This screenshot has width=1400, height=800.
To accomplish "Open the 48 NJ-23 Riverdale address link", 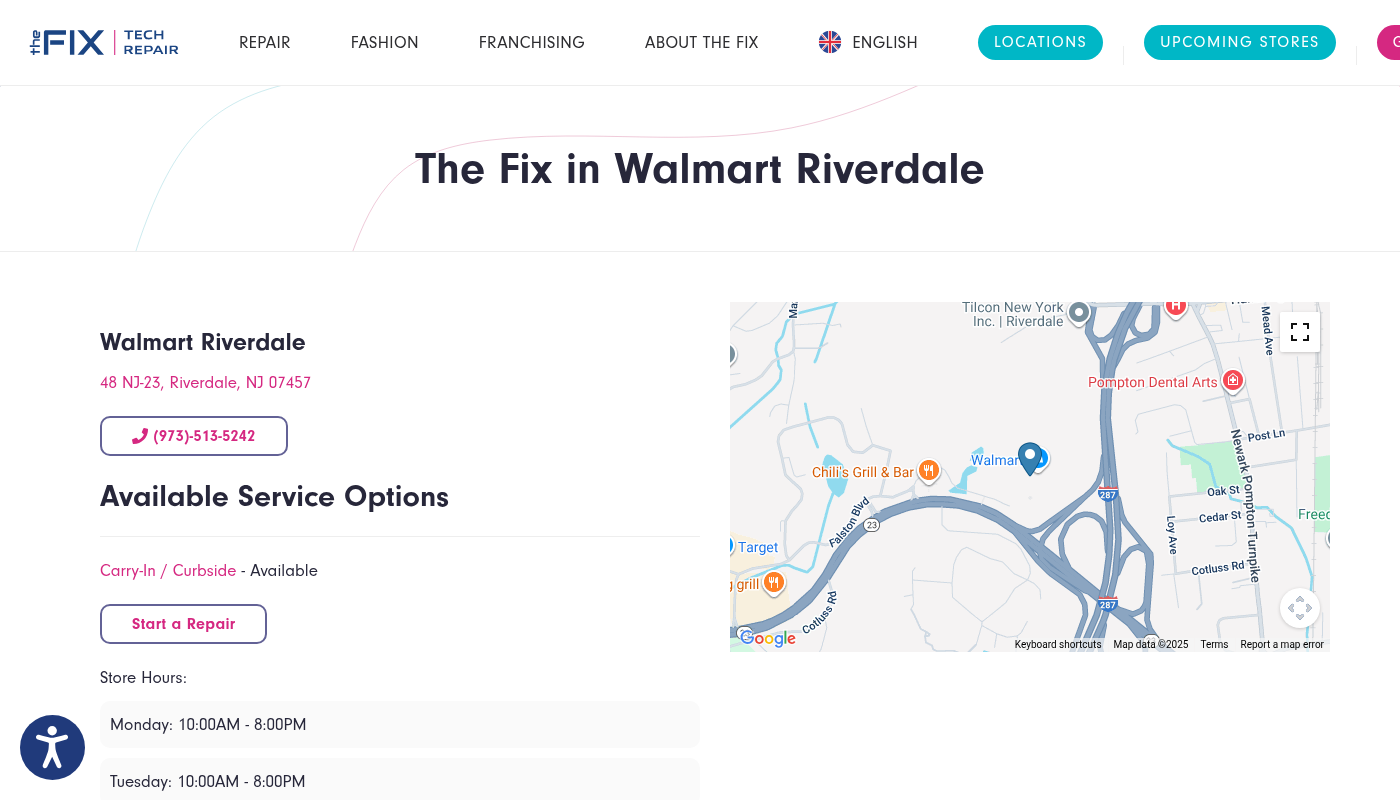I will 205,383.
